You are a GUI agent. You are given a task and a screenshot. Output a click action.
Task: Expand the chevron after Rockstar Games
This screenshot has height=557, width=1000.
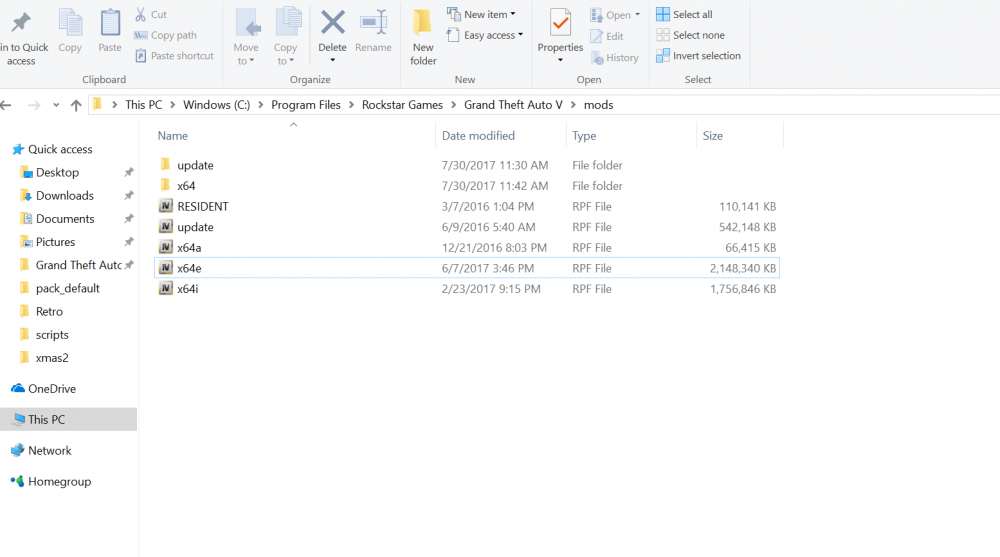[453, 105]
